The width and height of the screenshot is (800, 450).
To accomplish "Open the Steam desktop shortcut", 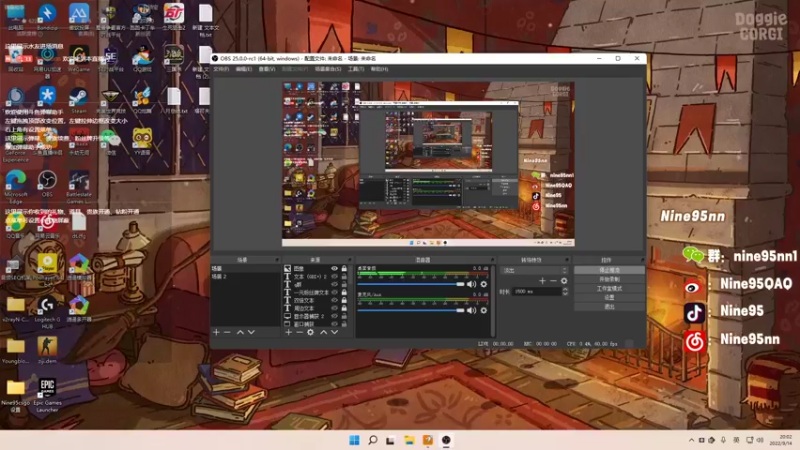I will tap(79, 100).
